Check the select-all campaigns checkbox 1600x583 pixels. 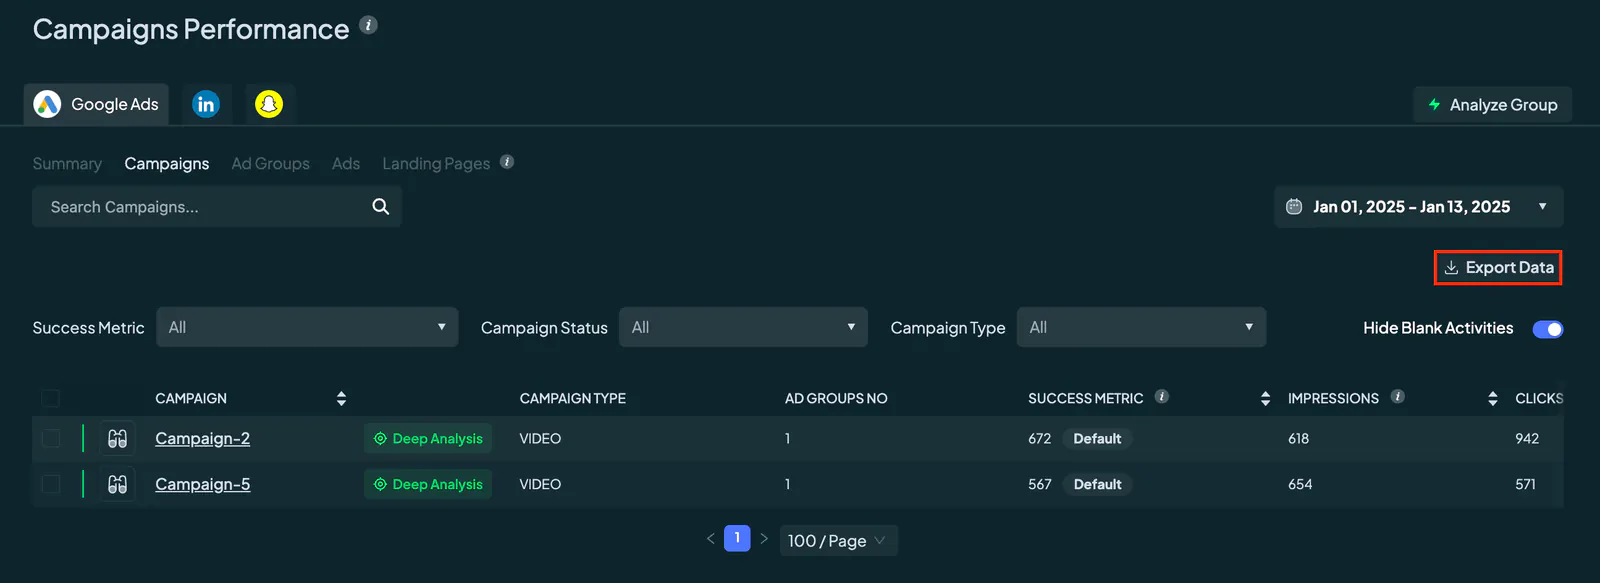[x=51, y=399]
